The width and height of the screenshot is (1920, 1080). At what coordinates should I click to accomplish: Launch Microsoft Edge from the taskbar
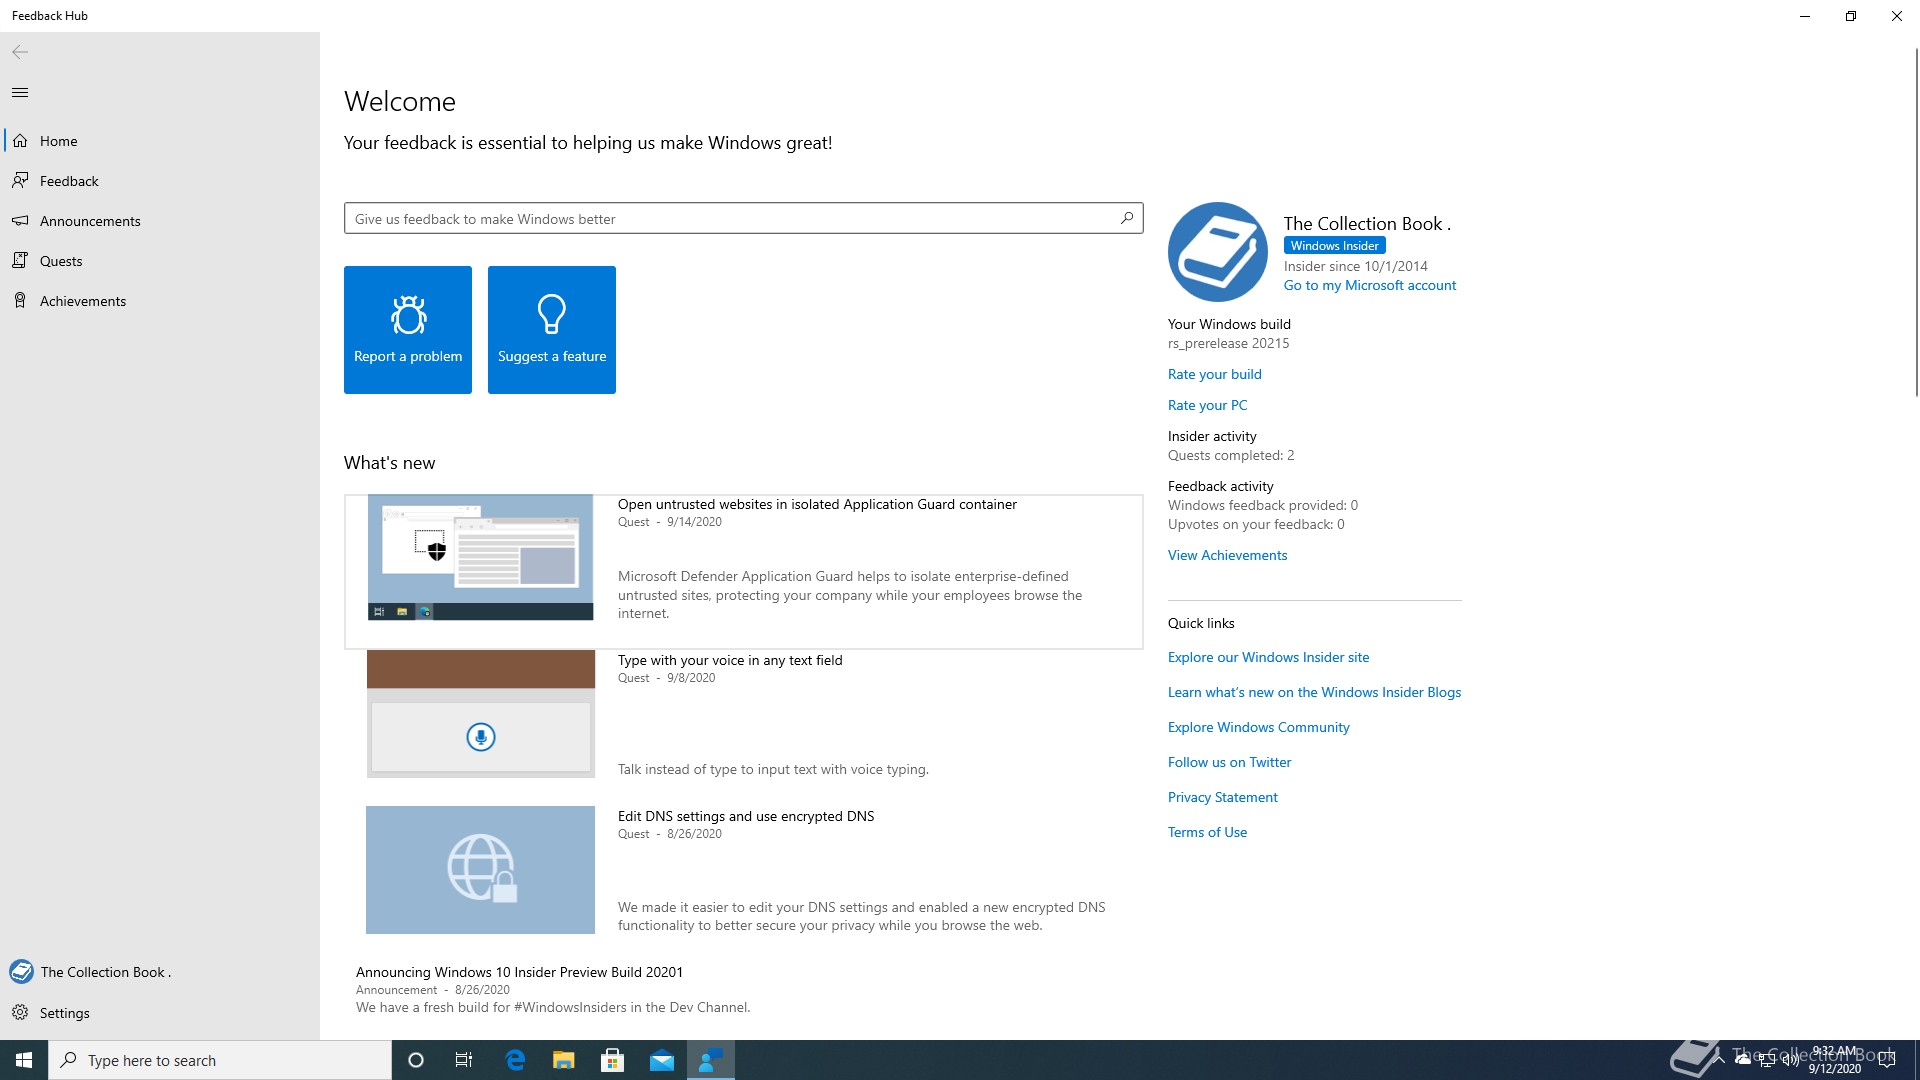(x=515, y=1060)
